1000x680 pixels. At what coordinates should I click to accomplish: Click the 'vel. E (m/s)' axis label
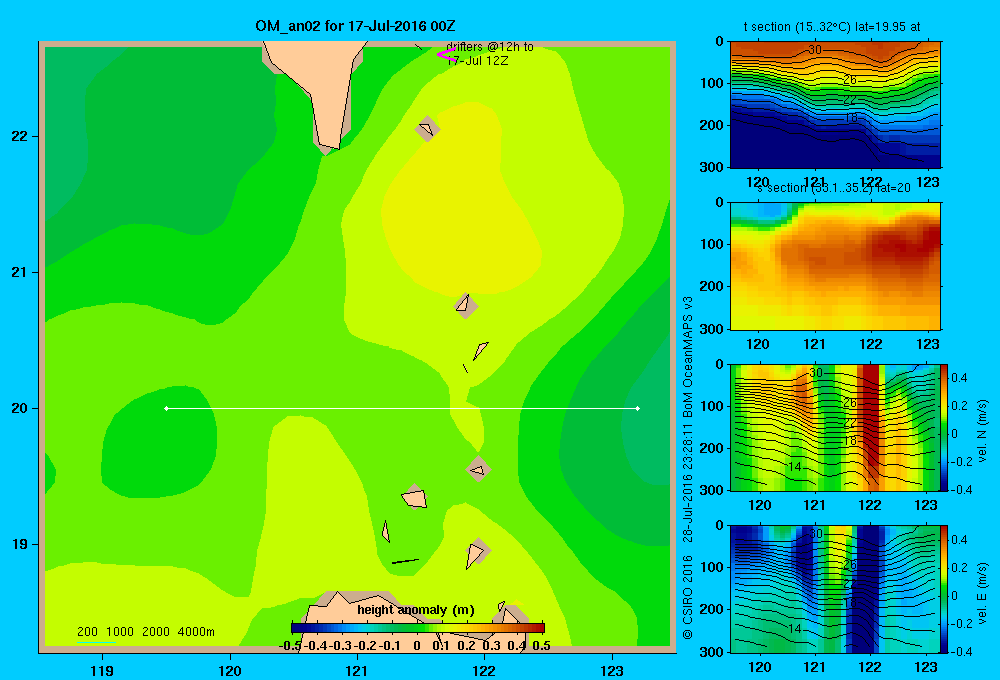tap(982, 593)
